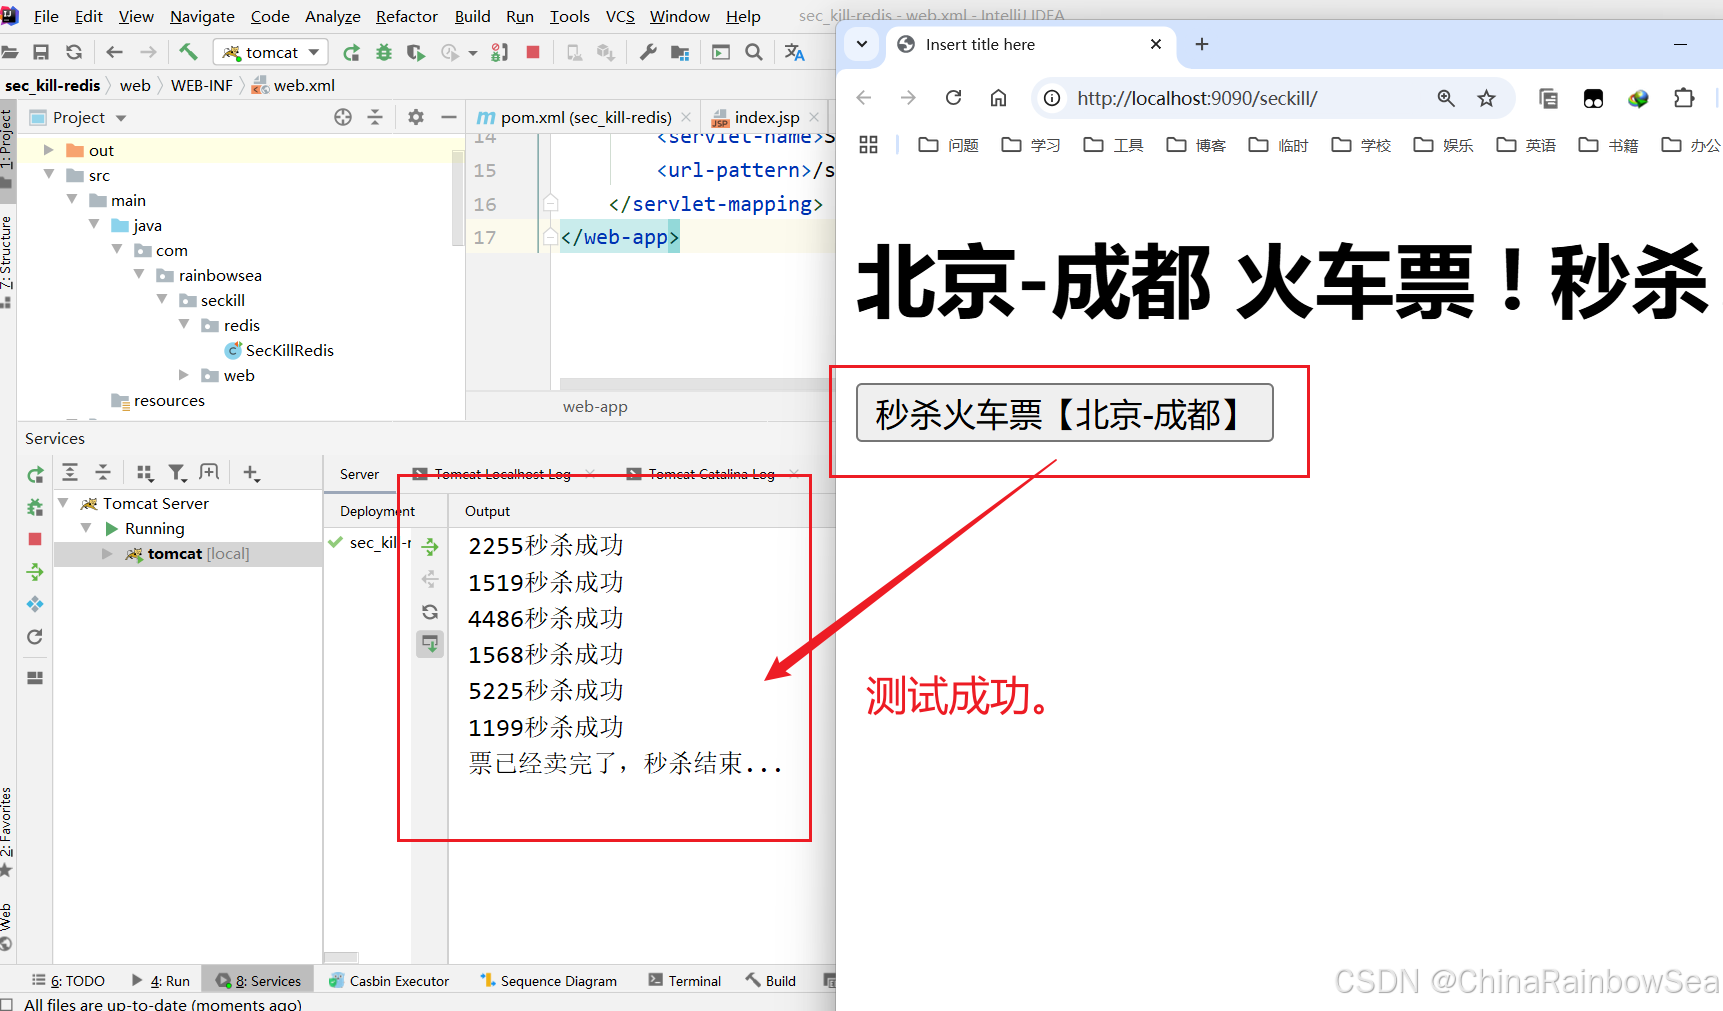Hide the Project panel with the minus icon

point(449,117)
